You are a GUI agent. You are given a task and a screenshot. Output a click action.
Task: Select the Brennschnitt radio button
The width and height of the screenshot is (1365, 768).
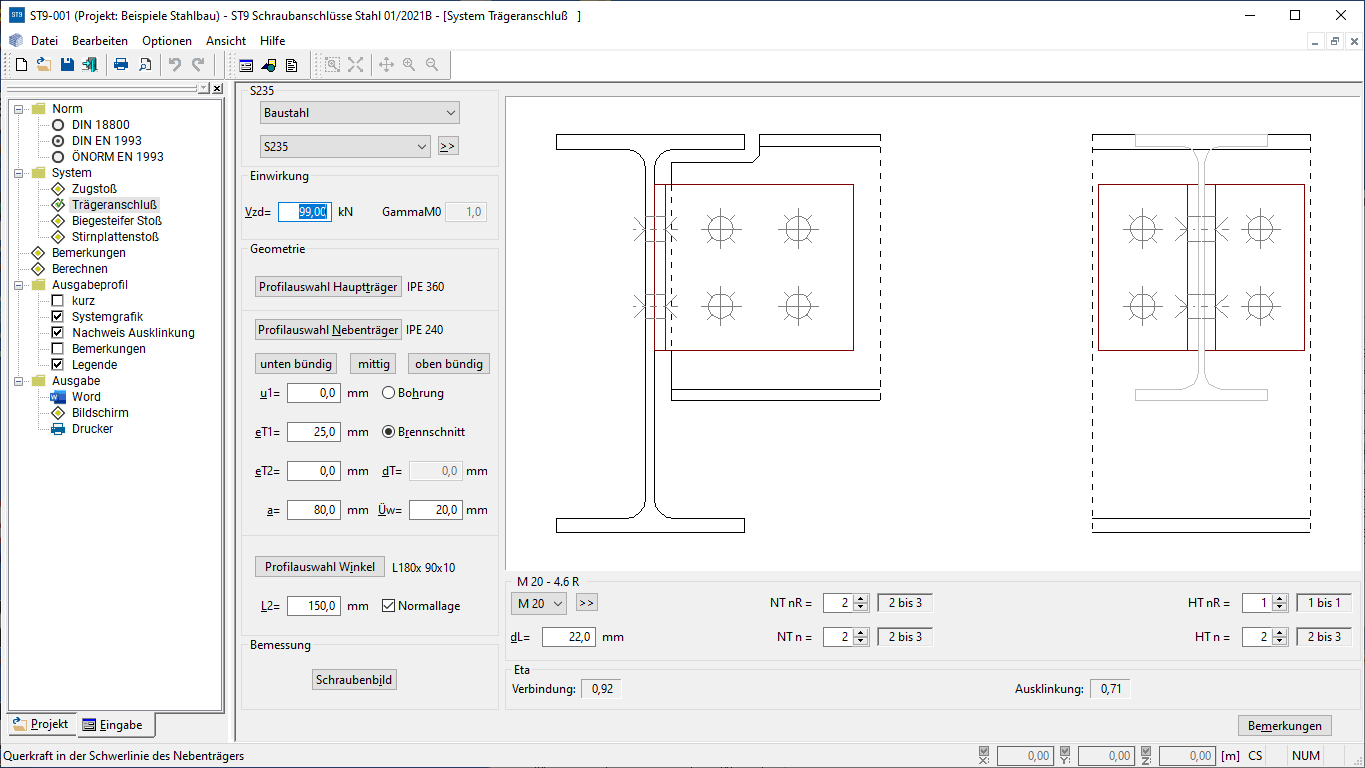pyautogui.click(x=389, y=432)
